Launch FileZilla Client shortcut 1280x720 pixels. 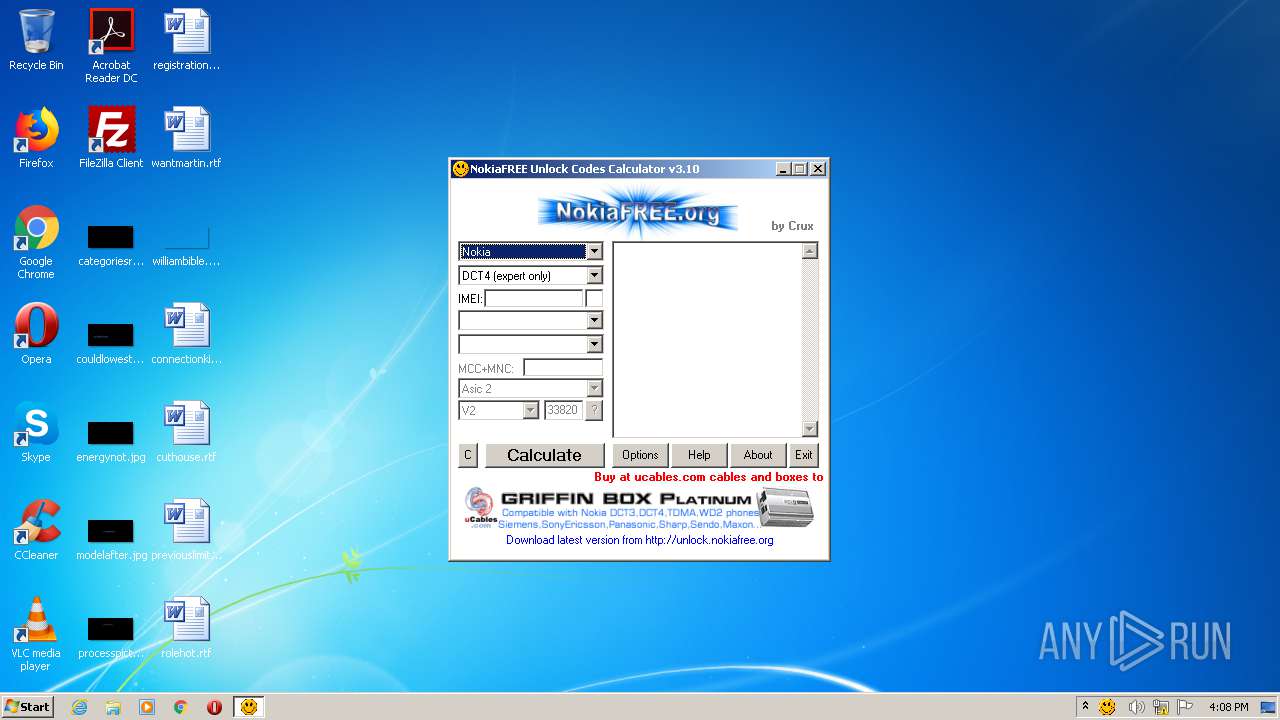111,138
